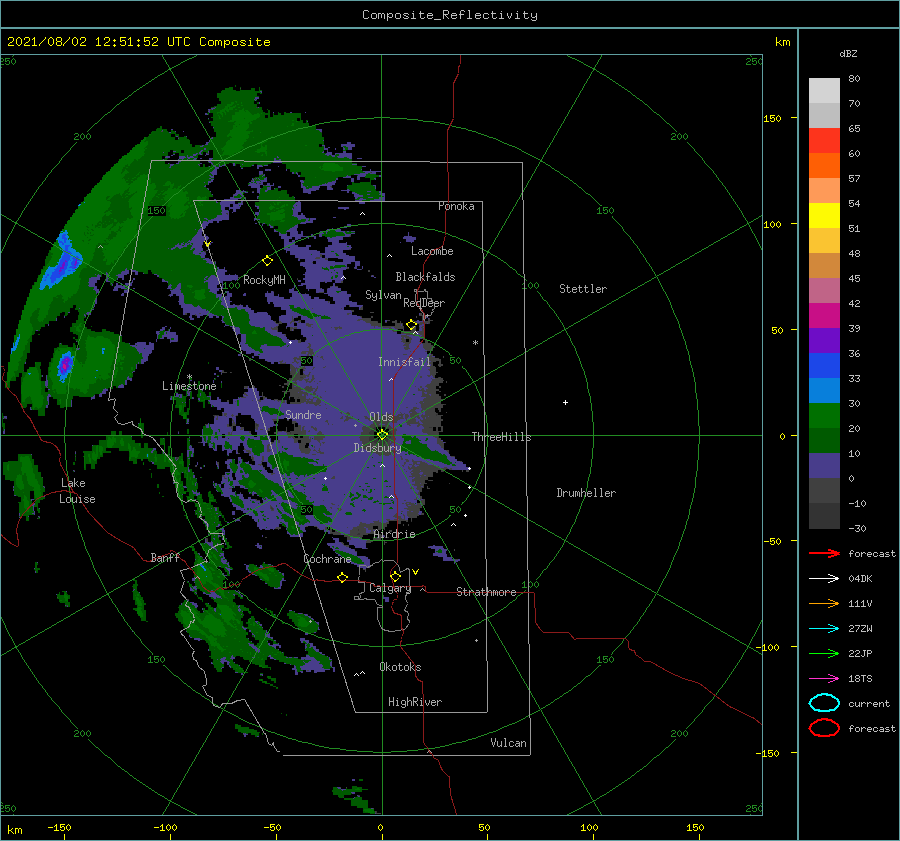Image resolution: width=900 pixels, height=841 pixels.
Task: Click the orange 111V arrow legend icon
Action: [824, 603]
